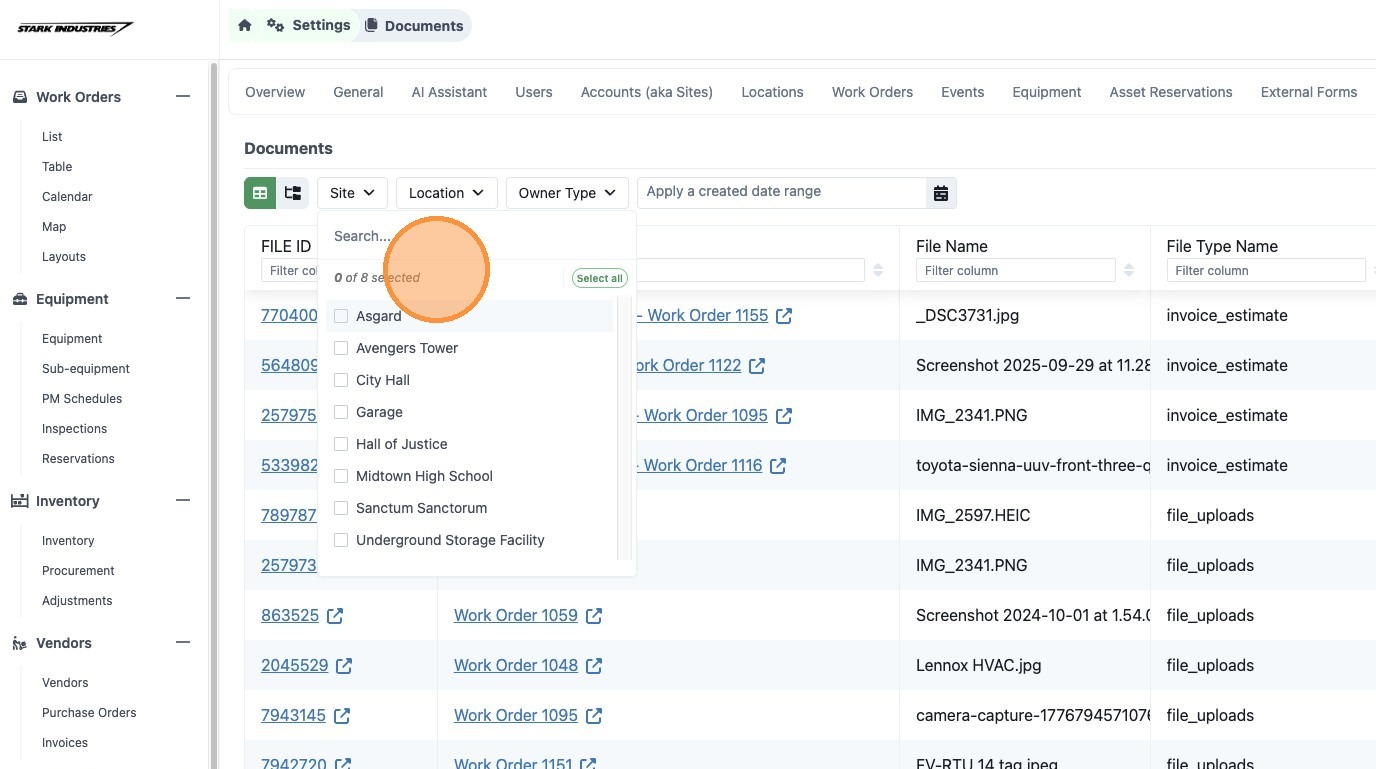Switch to the General tab
1376x769 pixels.
(x=358, y=92)
